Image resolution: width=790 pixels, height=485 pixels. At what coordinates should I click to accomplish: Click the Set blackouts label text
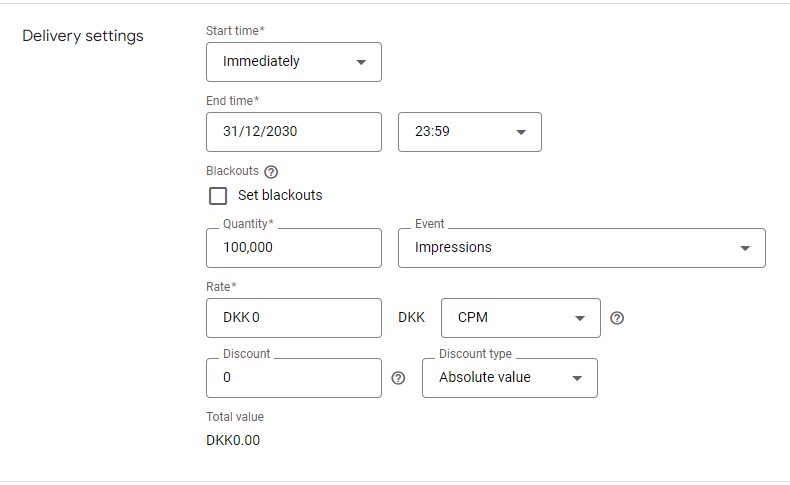point(280,195)
